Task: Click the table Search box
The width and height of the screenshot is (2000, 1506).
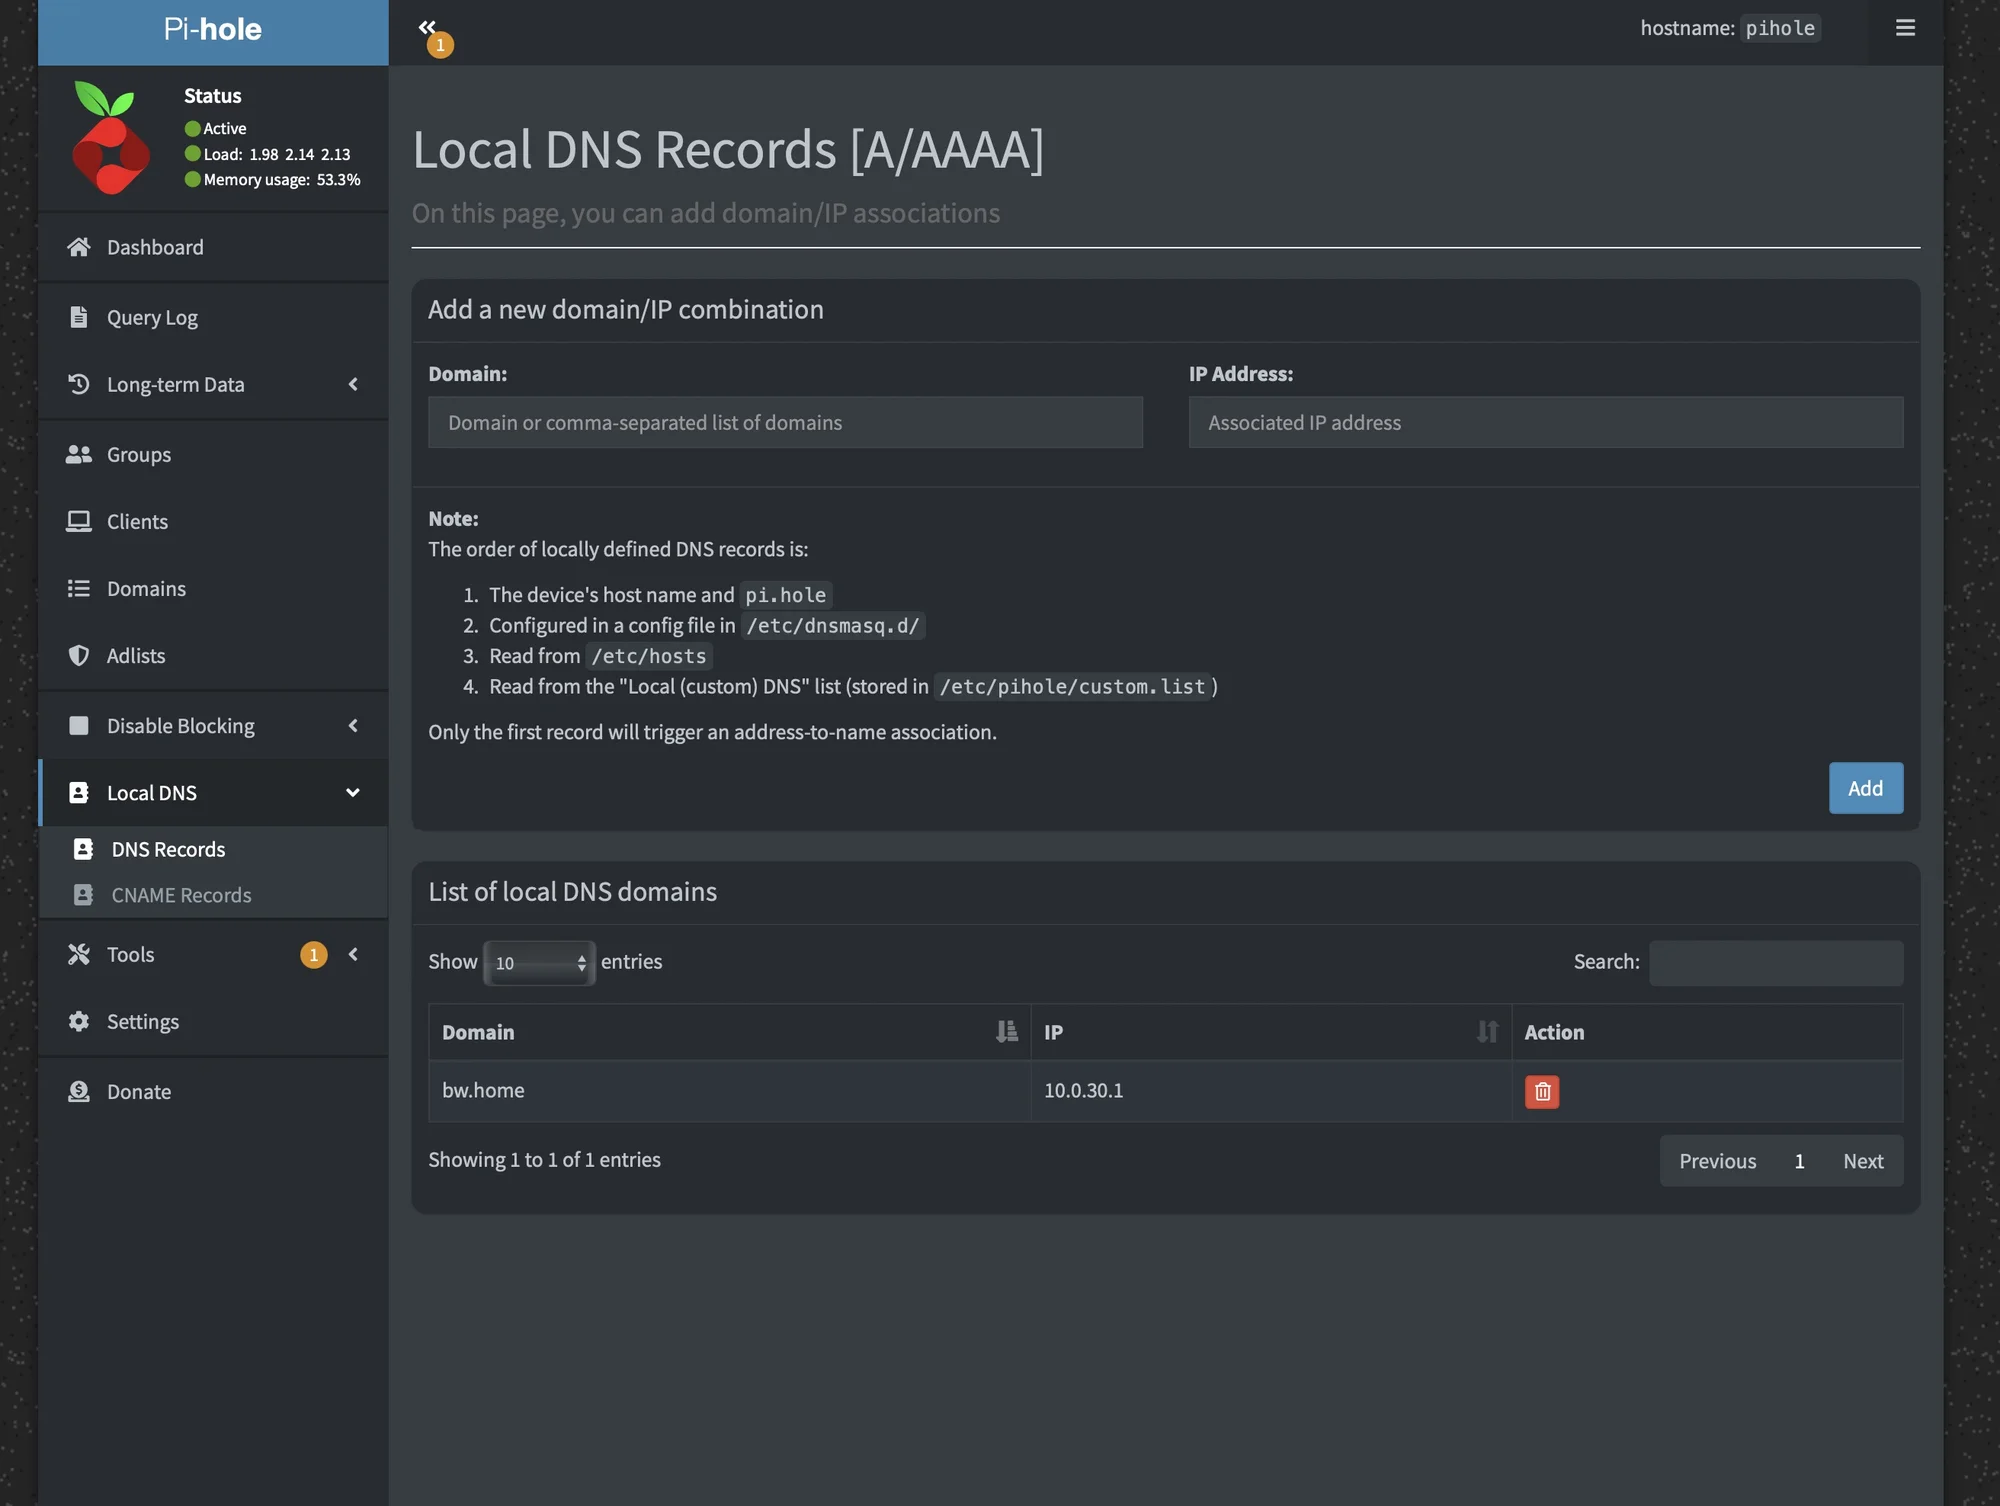Action: pyautogui.click(x=1776, y=962)
